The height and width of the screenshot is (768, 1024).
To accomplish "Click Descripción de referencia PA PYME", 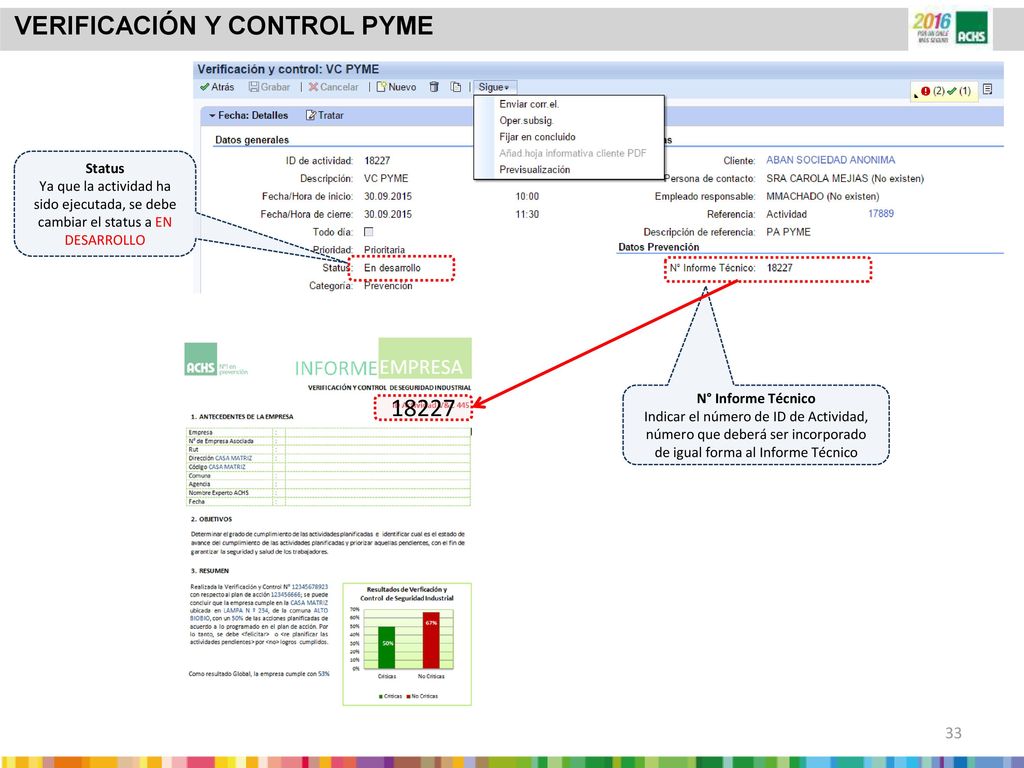I will (788, 232).
